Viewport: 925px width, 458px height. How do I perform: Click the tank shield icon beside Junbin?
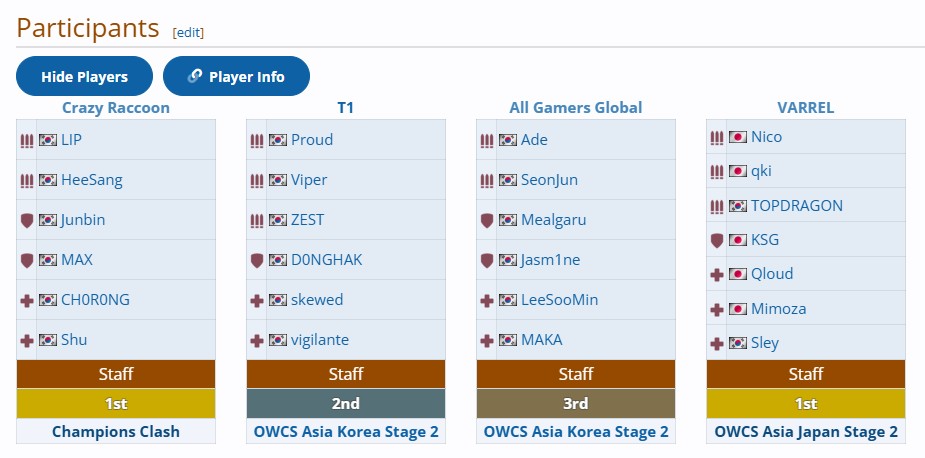point(27,220)
